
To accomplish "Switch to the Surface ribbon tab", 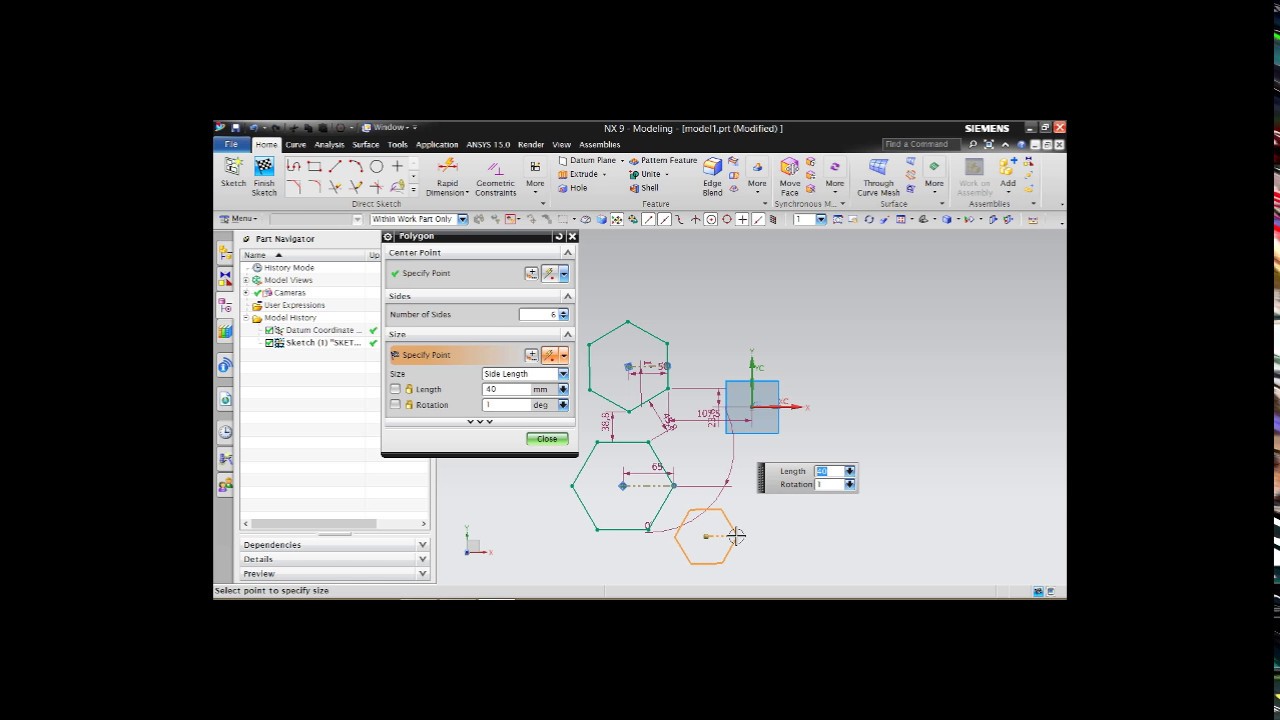I will click(366, 145).
